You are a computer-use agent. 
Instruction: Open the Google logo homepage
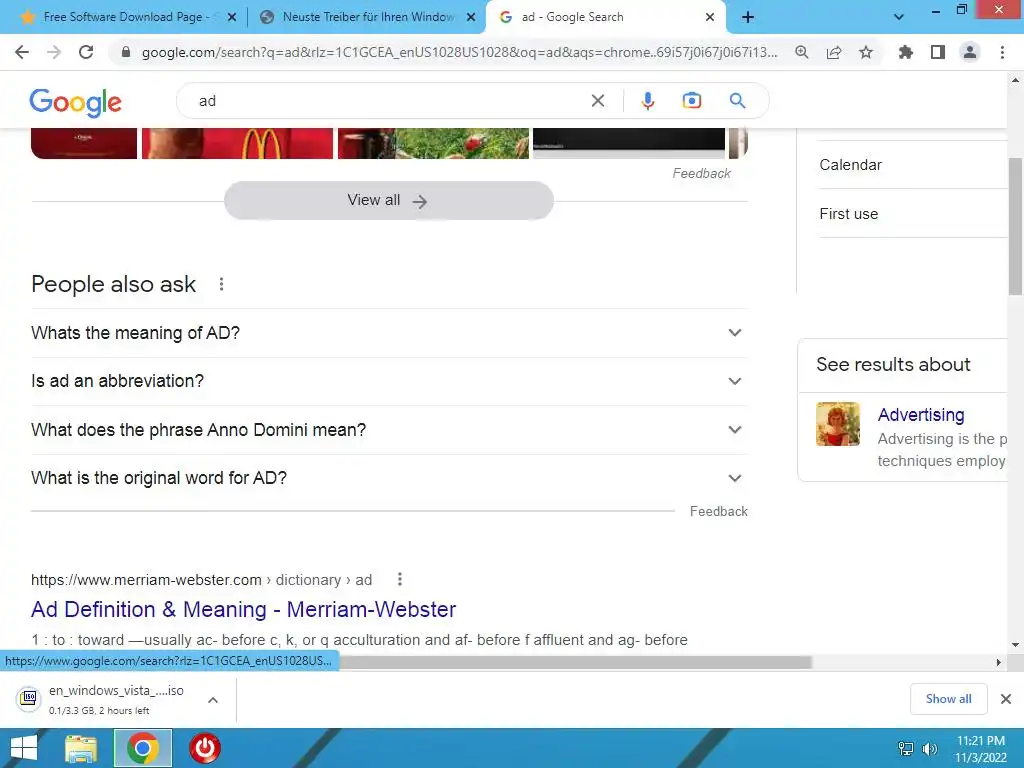pos(75,103)
